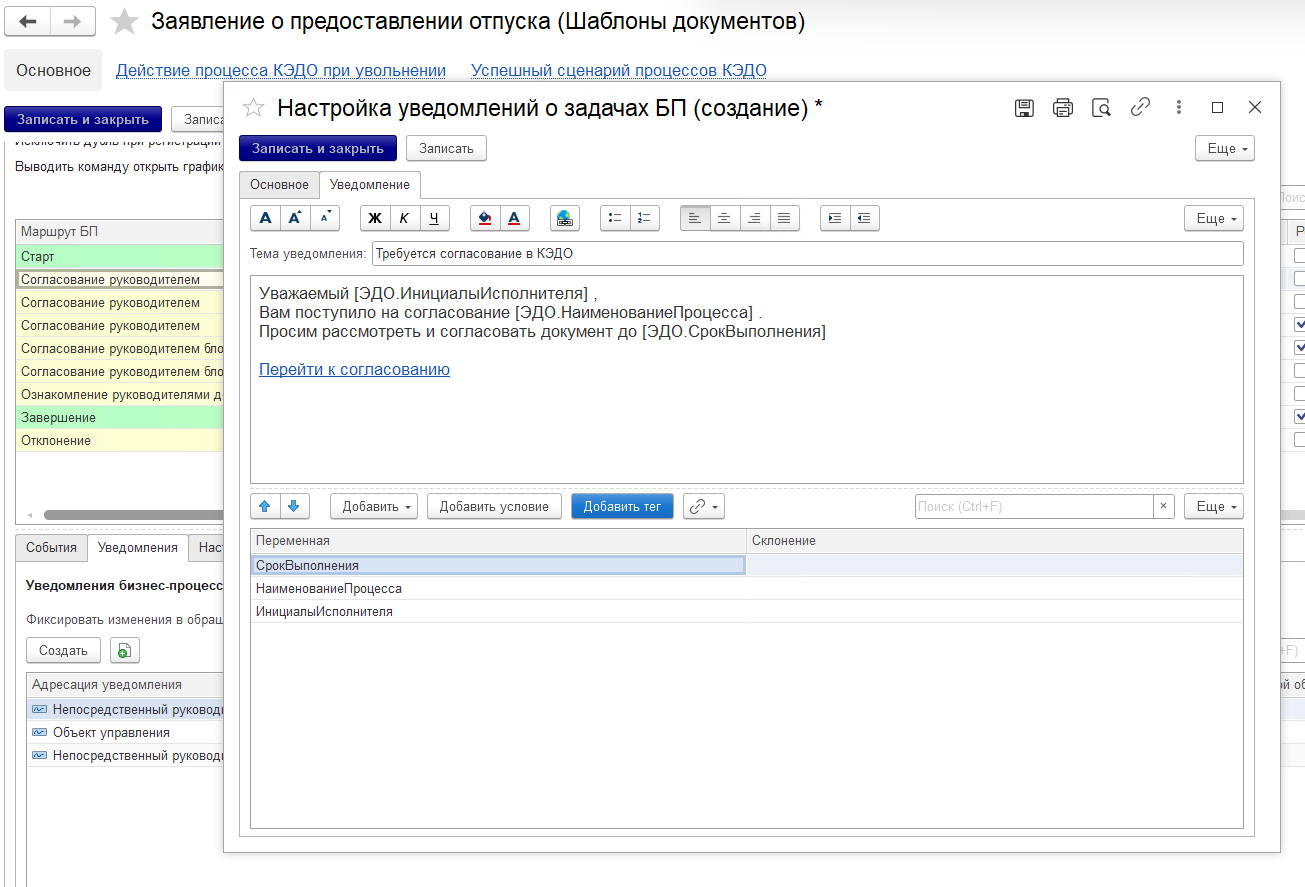Image resolution: width=1305 pixels, height=887 pixels.
Task: Toggle the checkbox in the Старт row
Action: point(1300,256)
